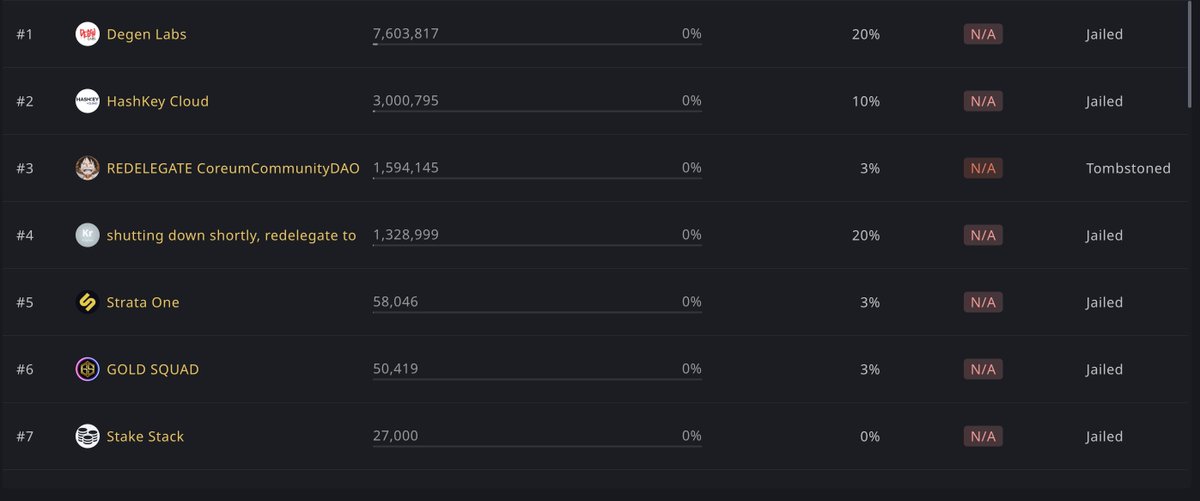Click the GOLD SQUAD logo icon
This screenshot has width=1200, height=501.
coord(87,369)
